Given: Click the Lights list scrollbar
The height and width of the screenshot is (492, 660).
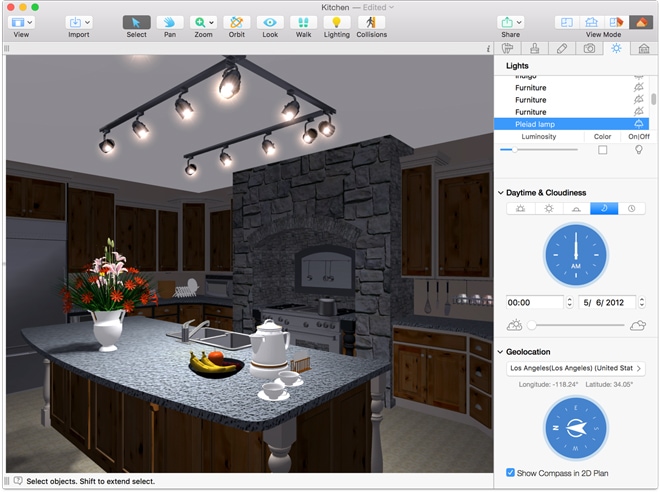Looking at the screenshot, I should pyautogui.click(x=653, y=99).
